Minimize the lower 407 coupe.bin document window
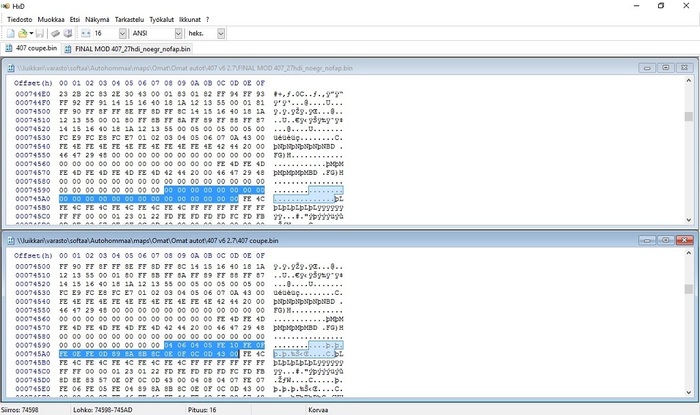The height and width of the screenshot is (415, 700). tap(645, 241)
